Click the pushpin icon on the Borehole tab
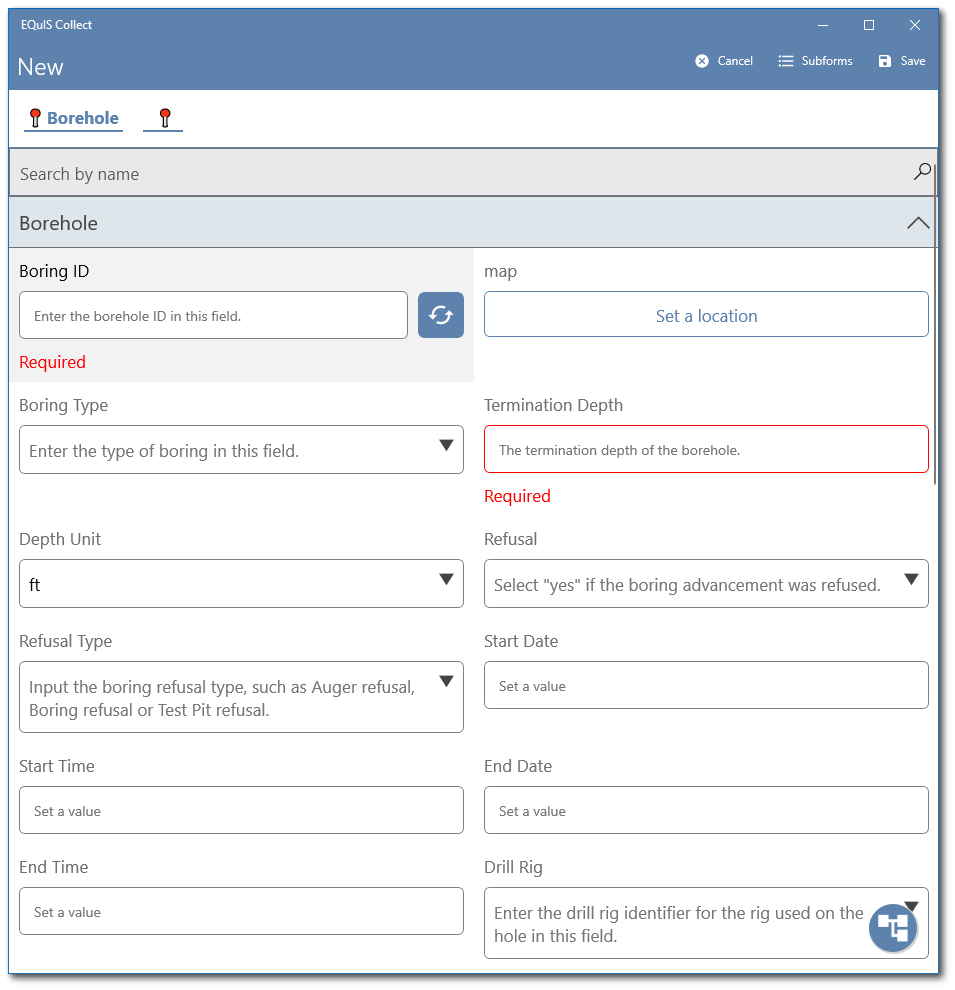 pos(36,115)
